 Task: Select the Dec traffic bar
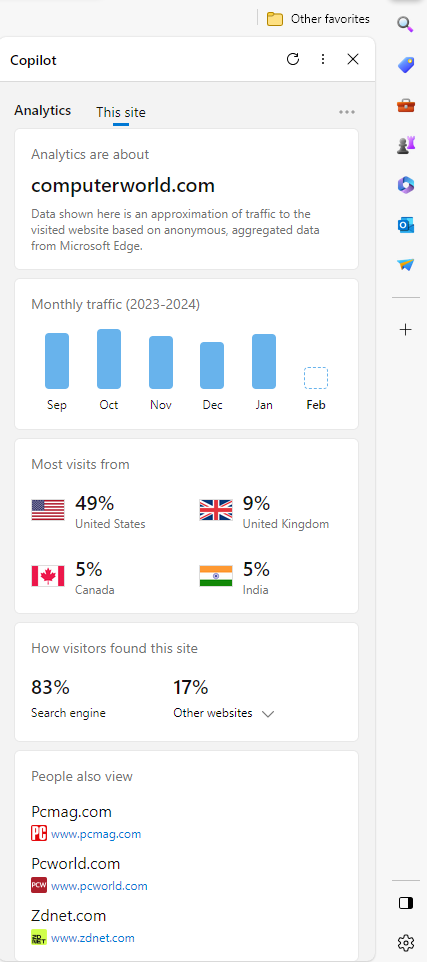click(212, 366)
